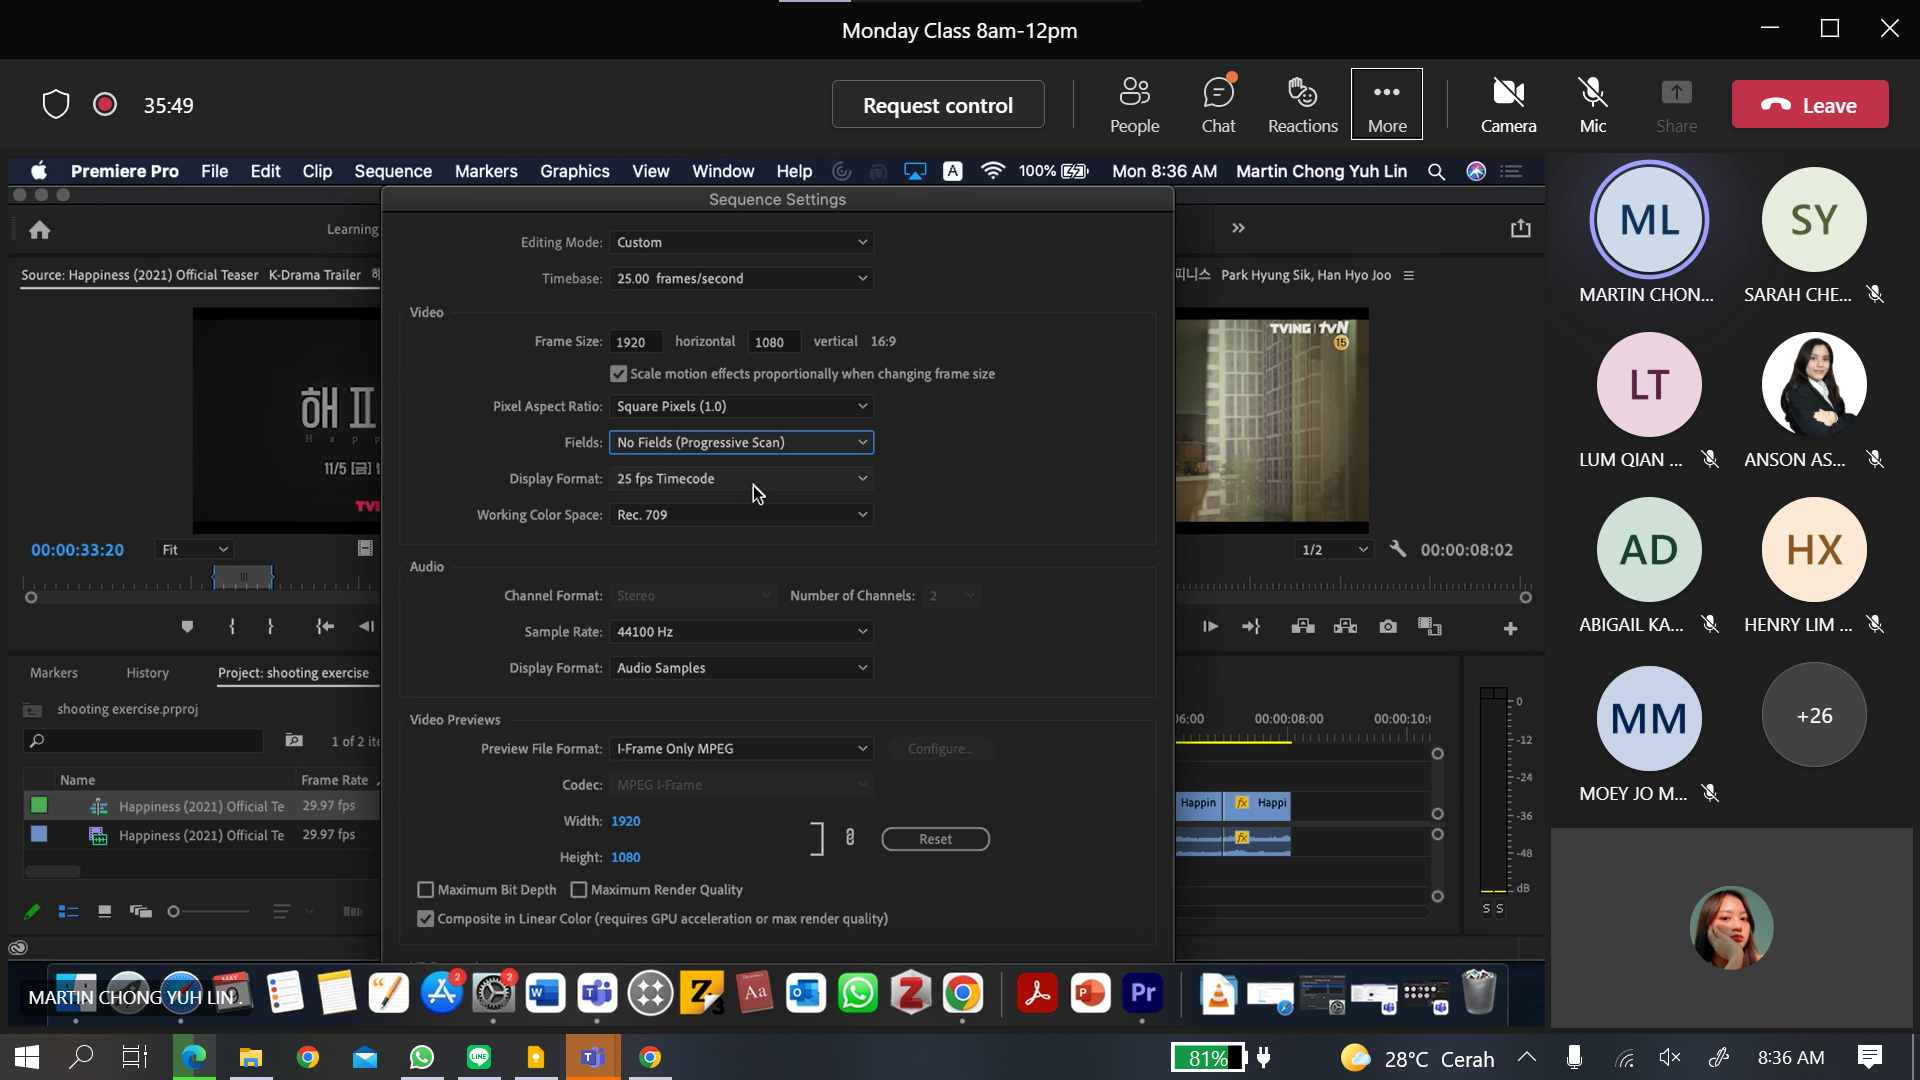Viewport: 1920px width, 1080px height.
Task: Open the Fields Progressive Scan dropdown
Action: coord(741,442)
